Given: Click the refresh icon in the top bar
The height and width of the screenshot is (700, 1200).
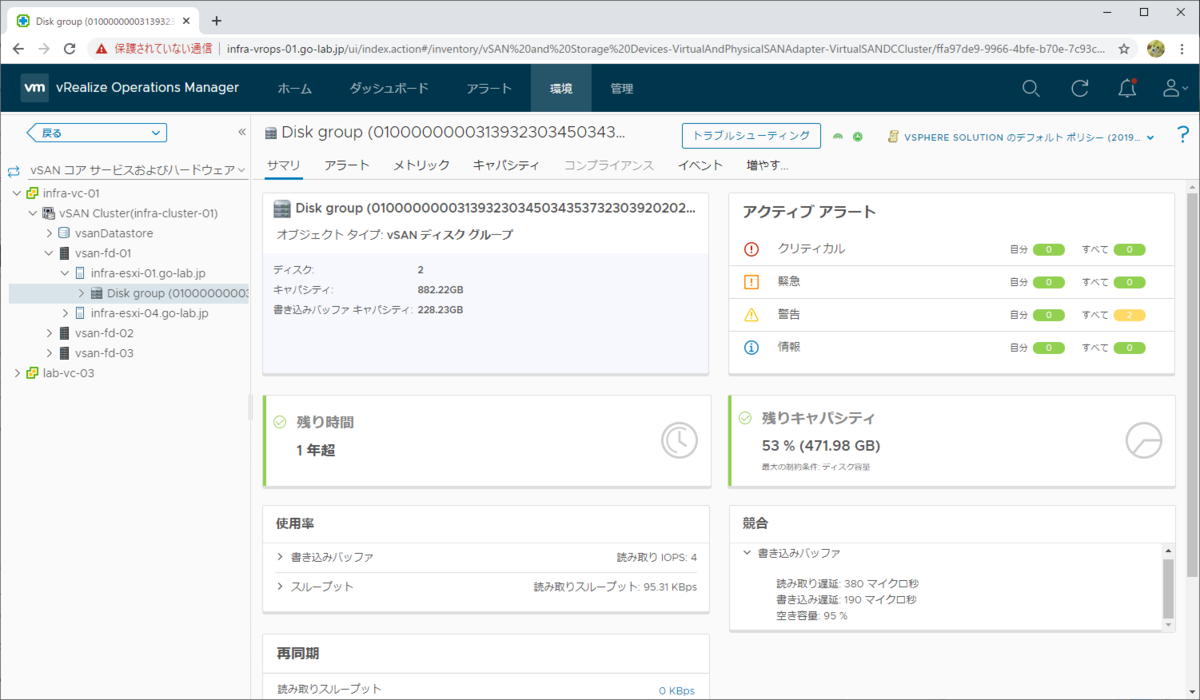Looking at the screenshot, I should pos(1079,88).
